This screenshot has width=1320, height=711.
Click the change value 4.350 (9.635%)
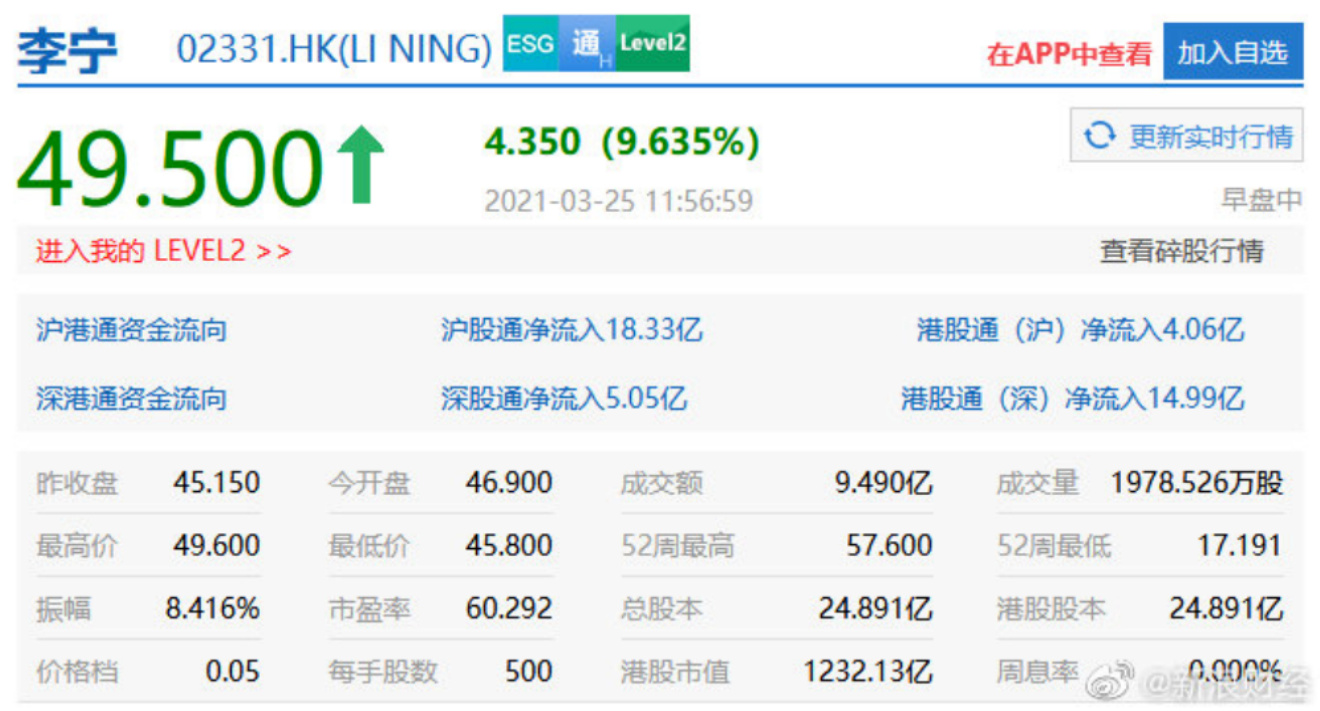pos(622,141)
